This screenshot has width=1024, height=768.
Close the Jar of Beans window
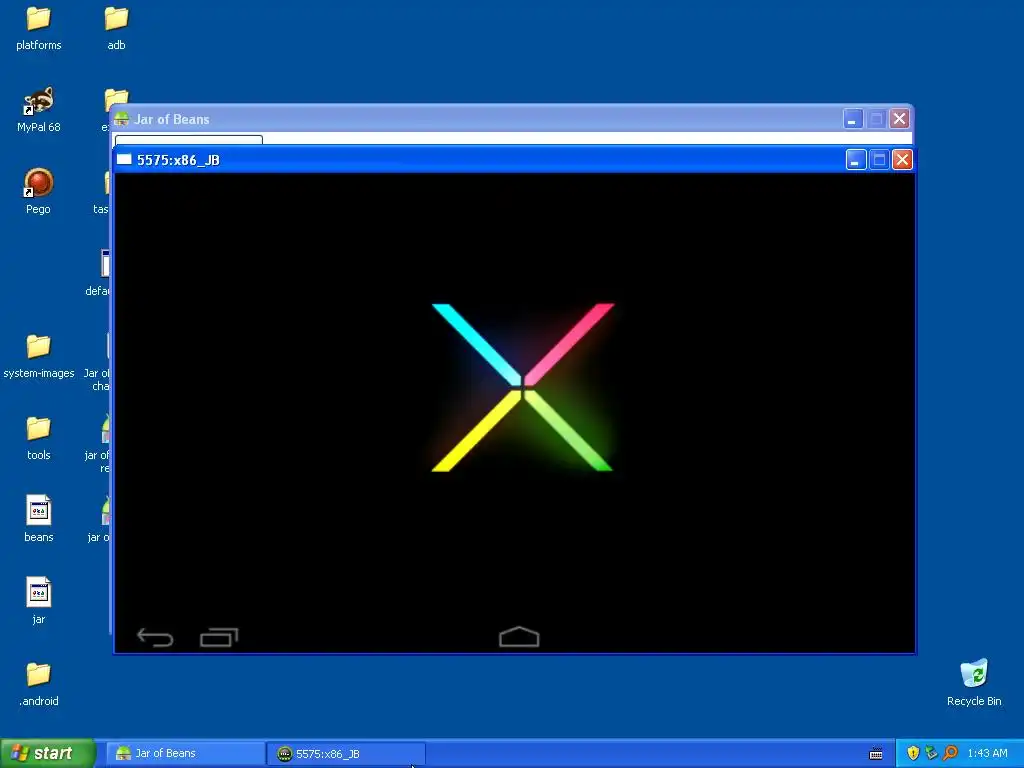[899, 119]
